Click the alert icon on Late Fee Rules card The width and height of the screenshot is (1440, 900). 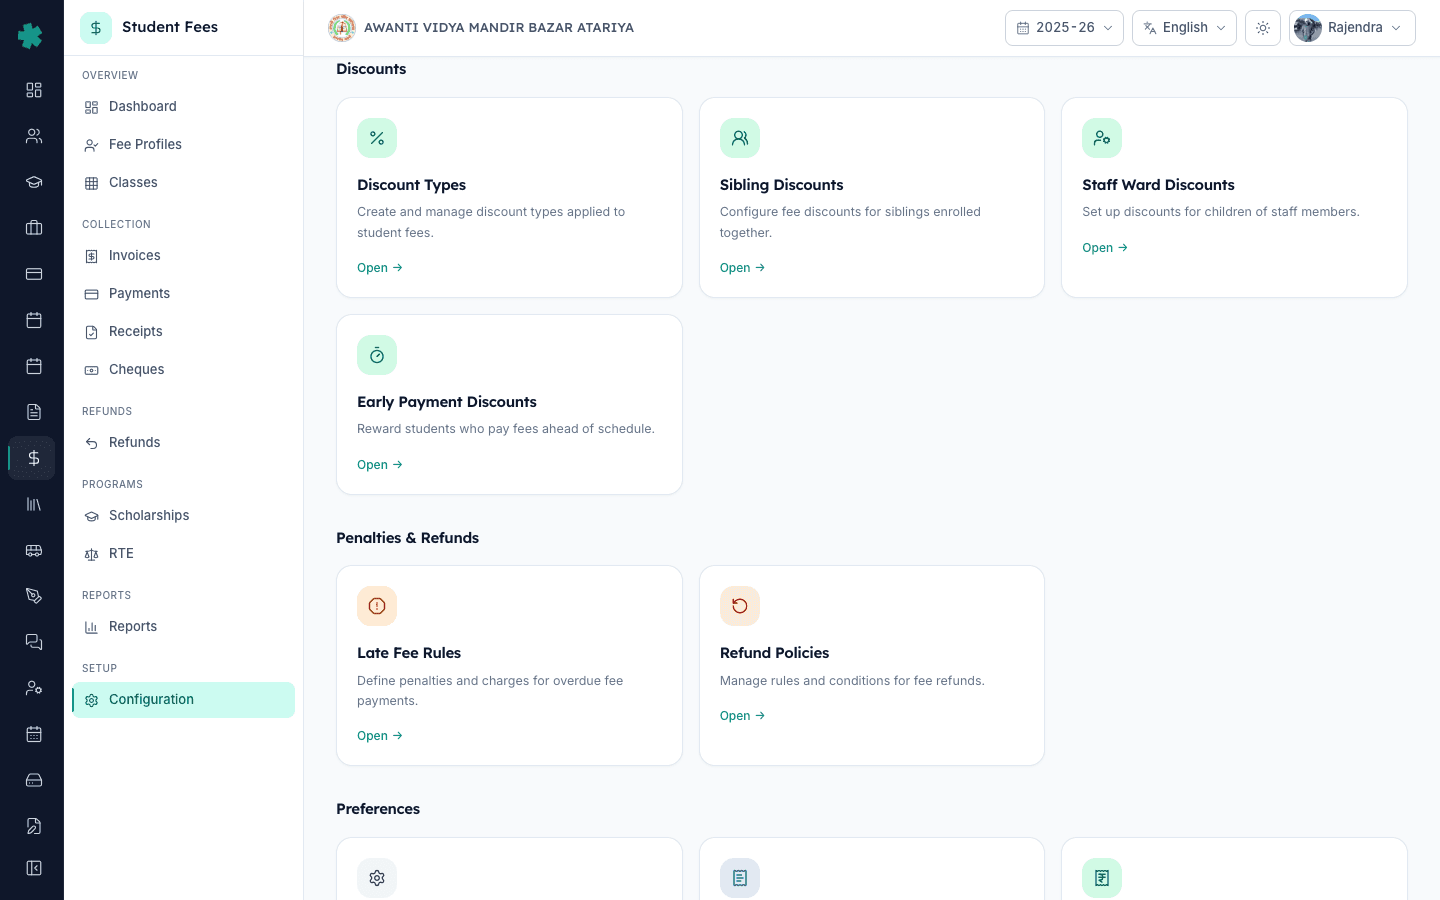click(x=377, y=606)
